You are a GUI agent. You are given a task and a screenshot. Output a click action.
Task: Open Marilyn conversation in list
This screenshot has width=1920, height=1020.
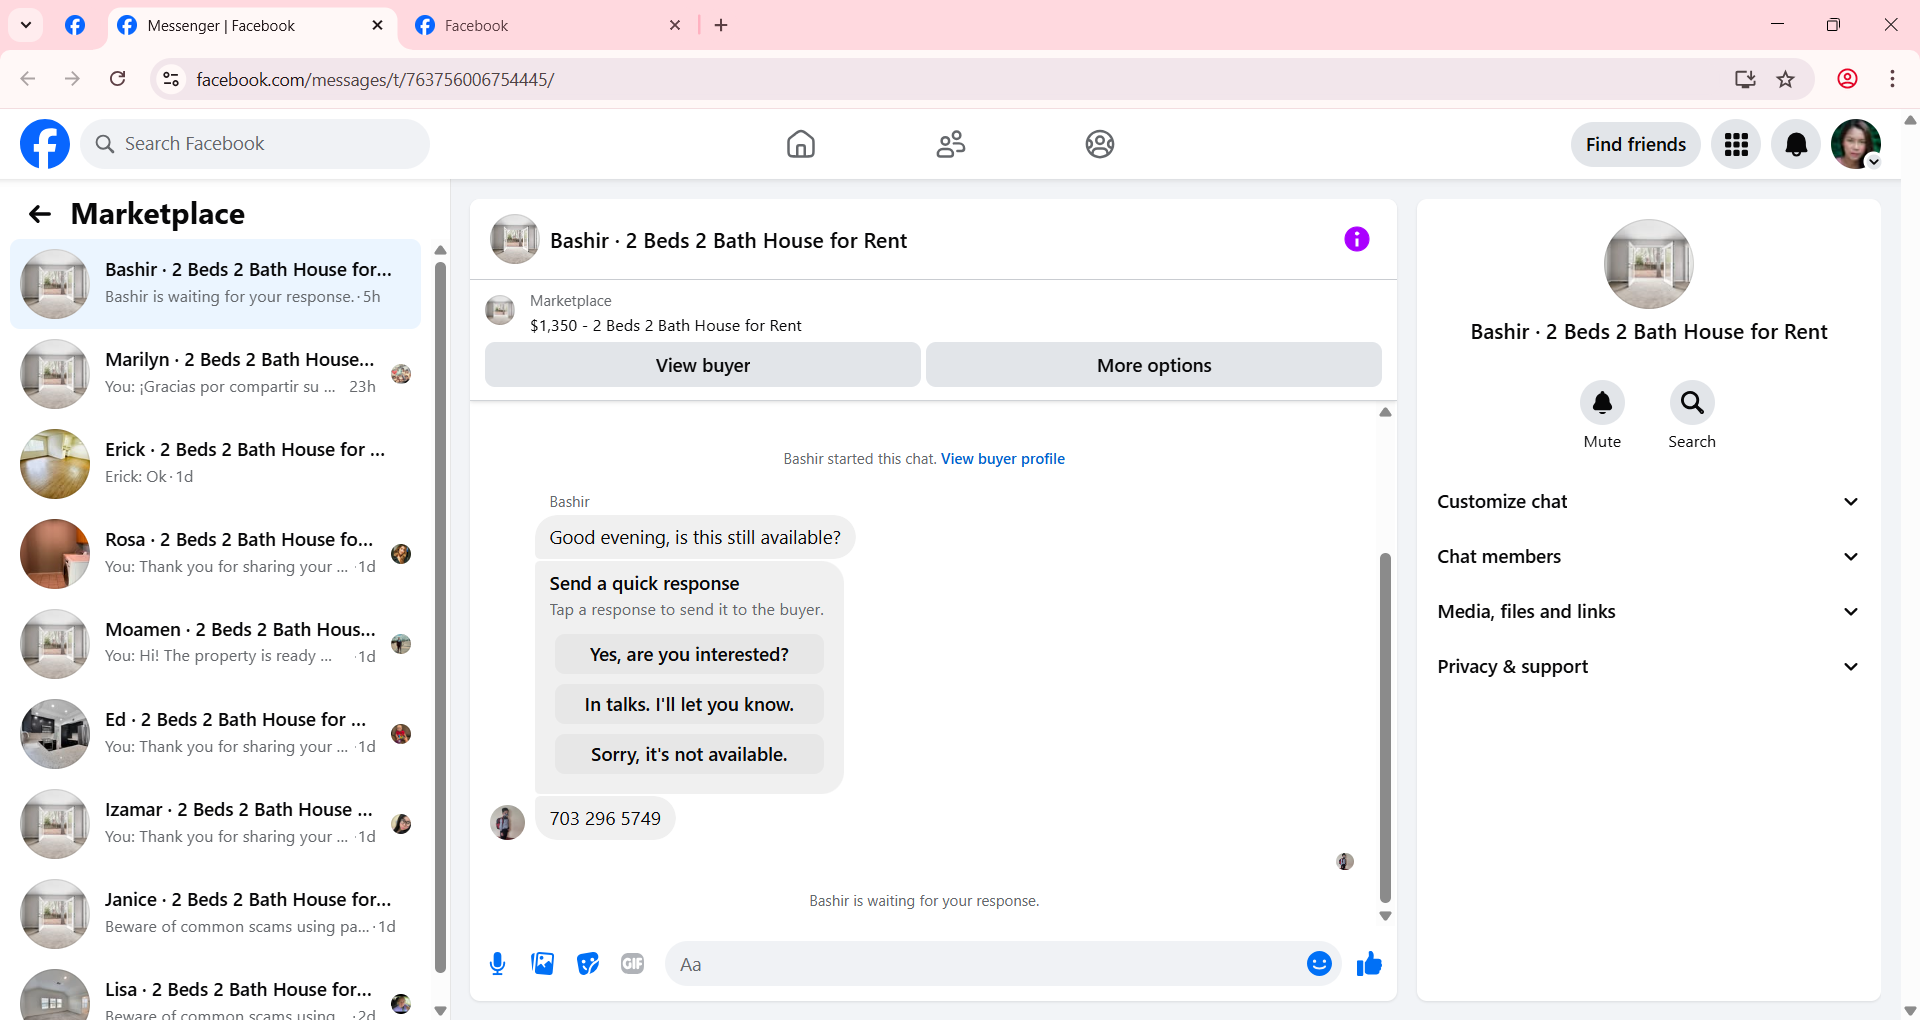(215, 374)
